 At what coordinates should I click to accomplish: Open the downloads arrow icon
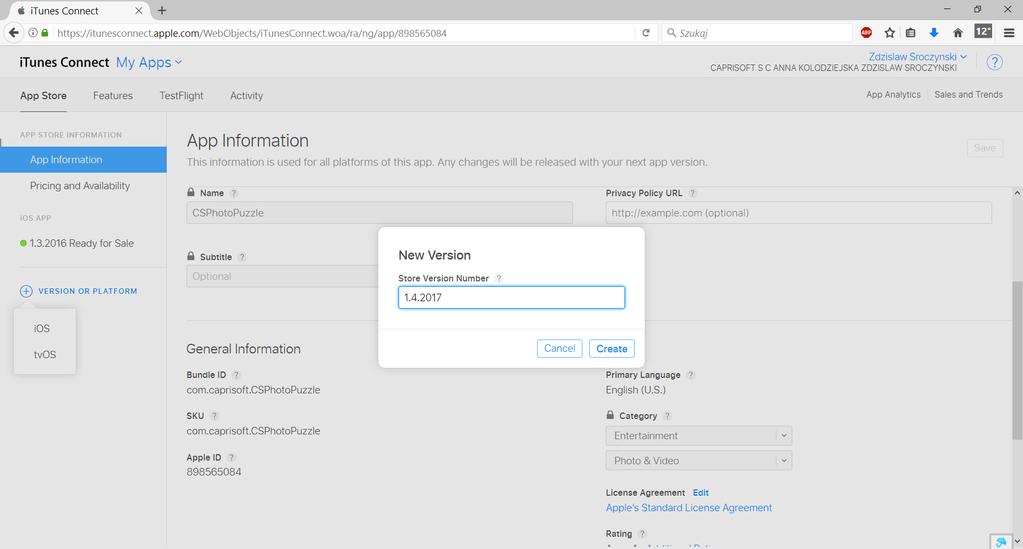pyautogui.click(x=934, y=33)
